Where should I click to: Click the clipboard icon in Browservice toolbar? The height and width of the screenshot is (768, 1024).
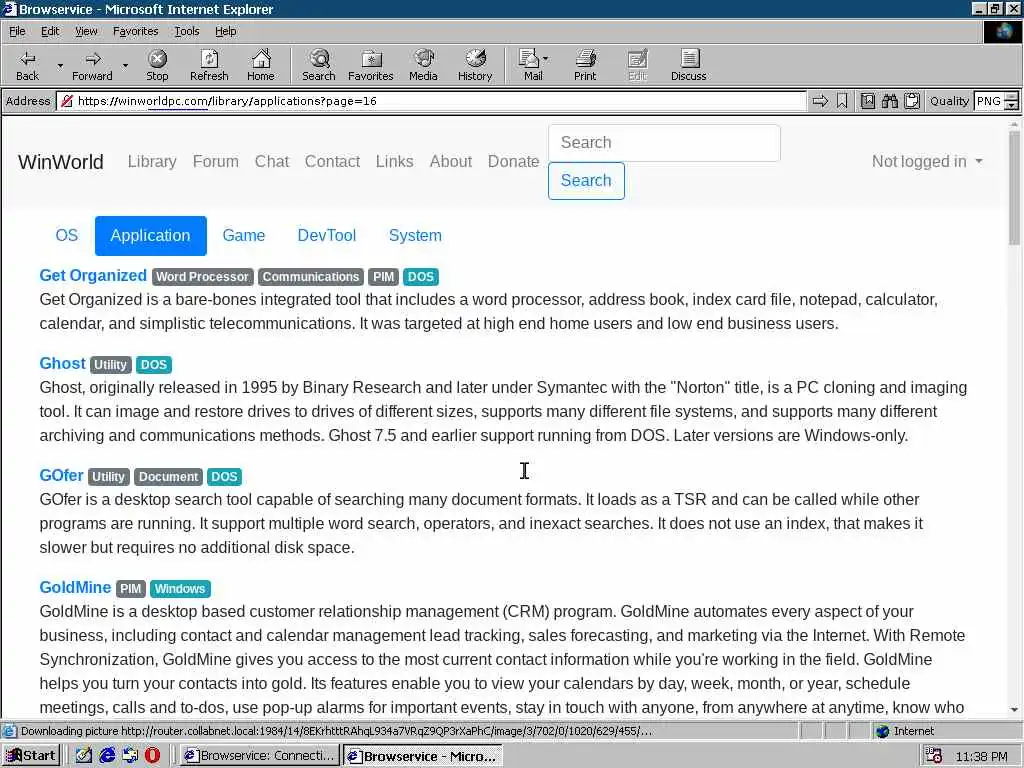912,101
